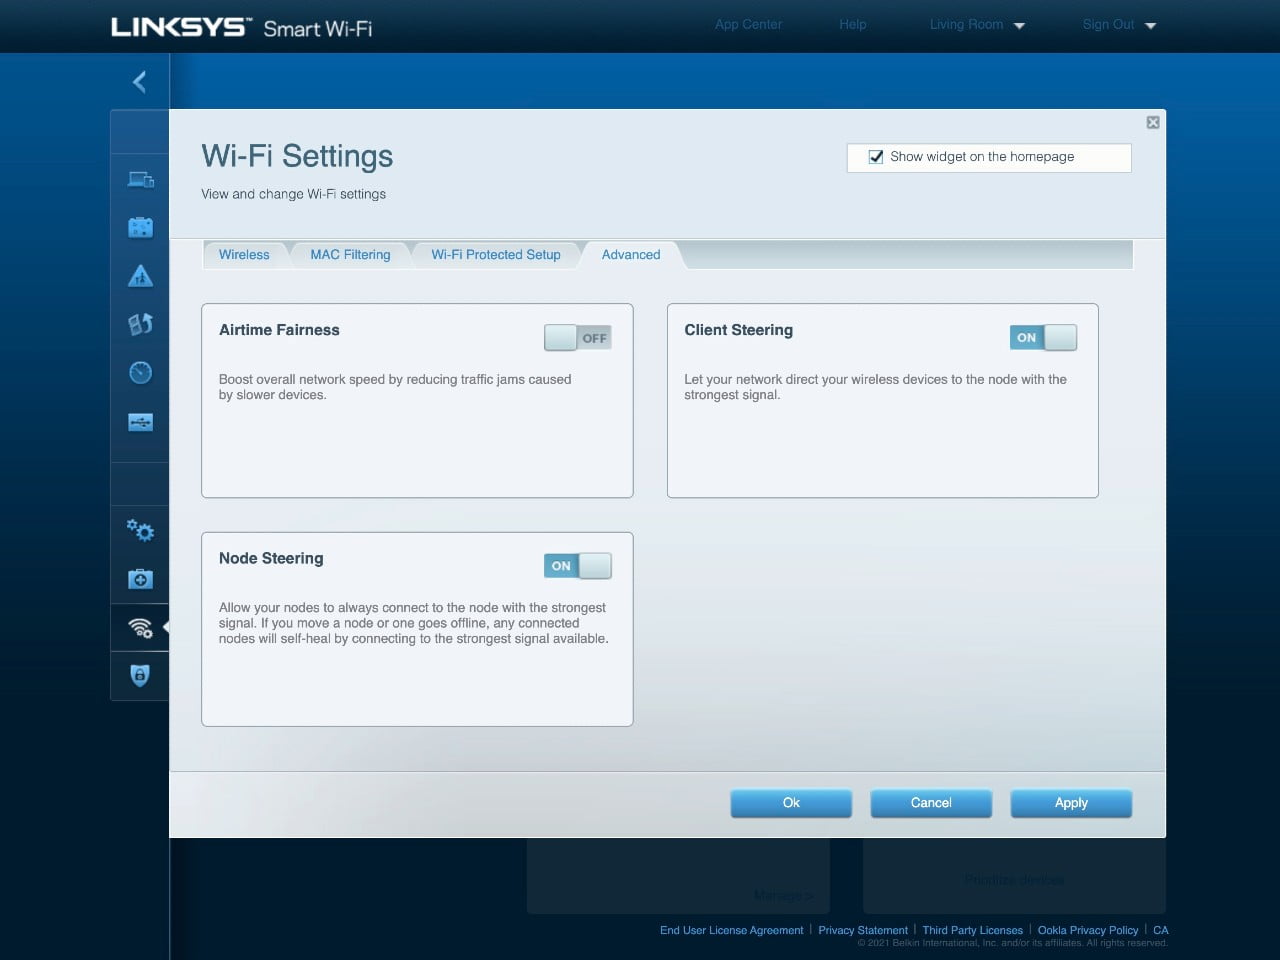1280x960 pixels.
Task: Switch to the MAC Filtering tab
Action: click(350, 255)
